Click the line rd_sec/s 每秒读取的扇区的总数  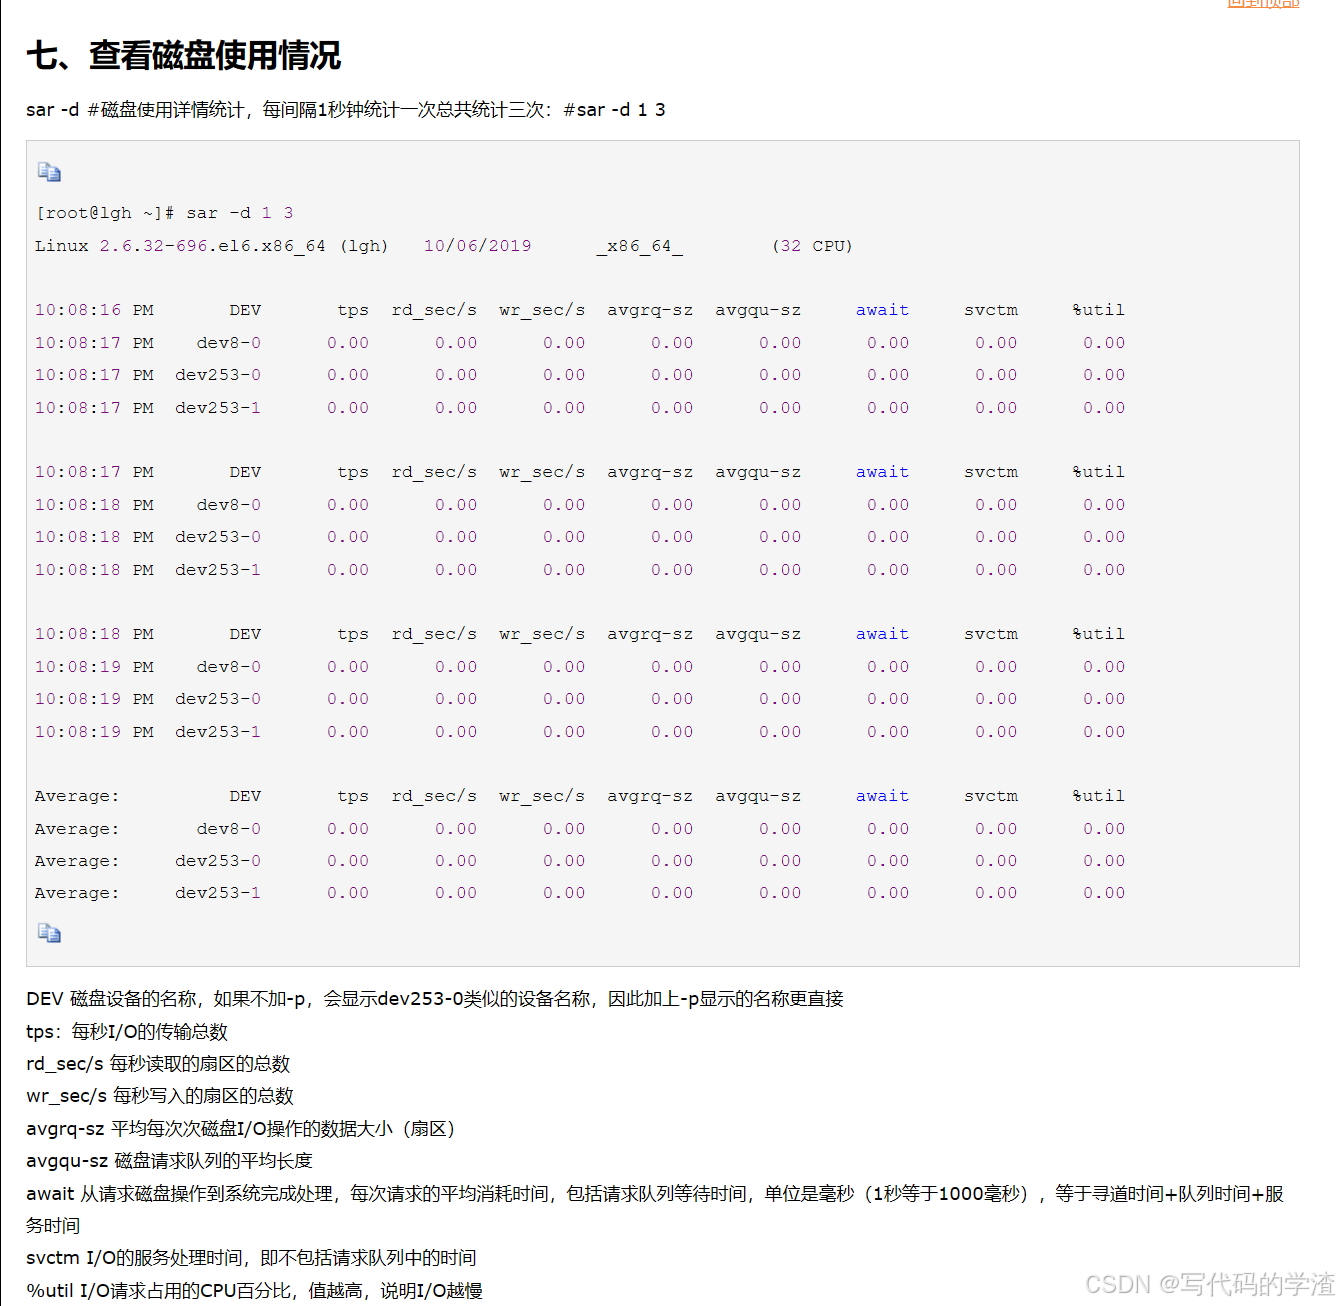click(158, 1064)
